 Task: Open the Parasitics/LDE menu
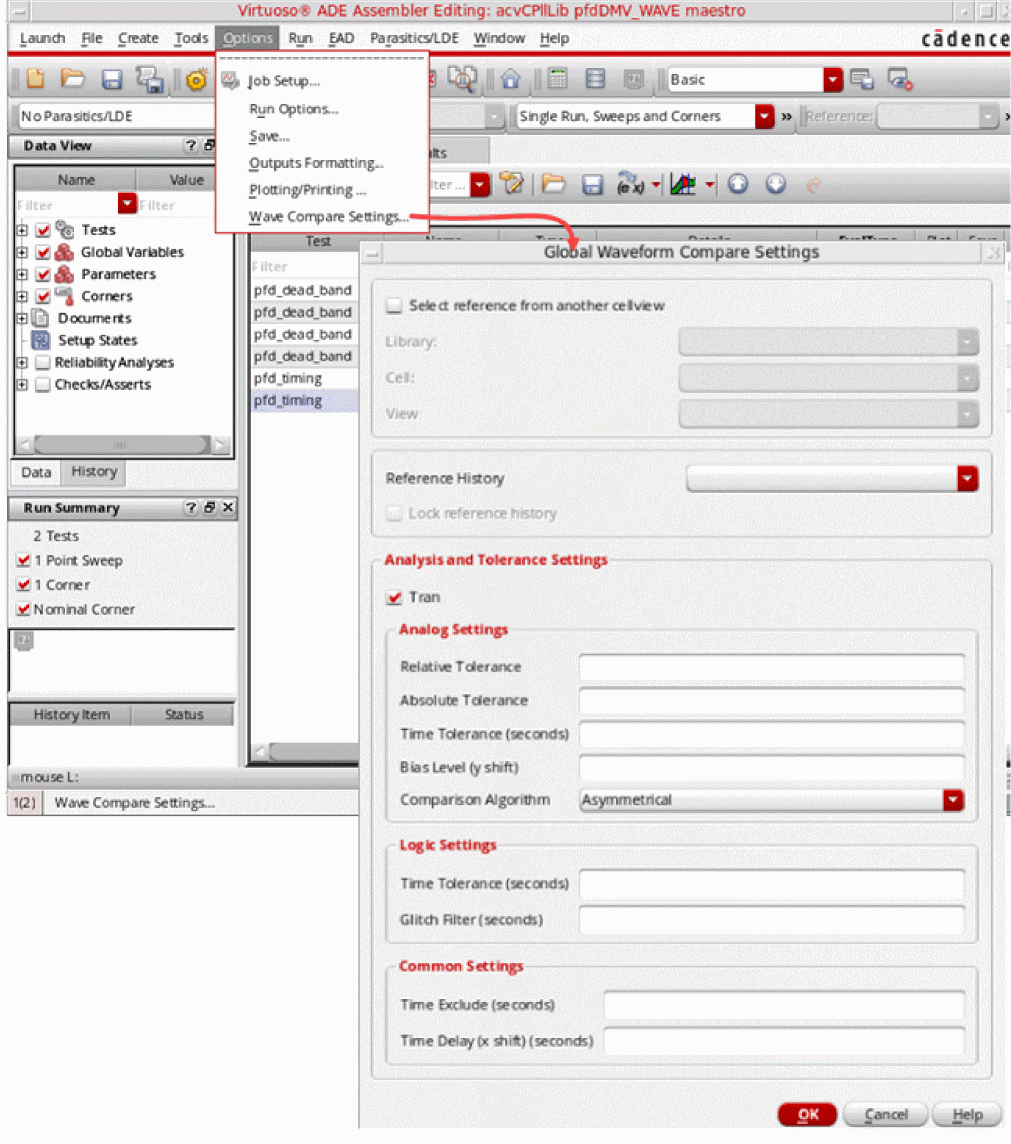tap(414, 38)
